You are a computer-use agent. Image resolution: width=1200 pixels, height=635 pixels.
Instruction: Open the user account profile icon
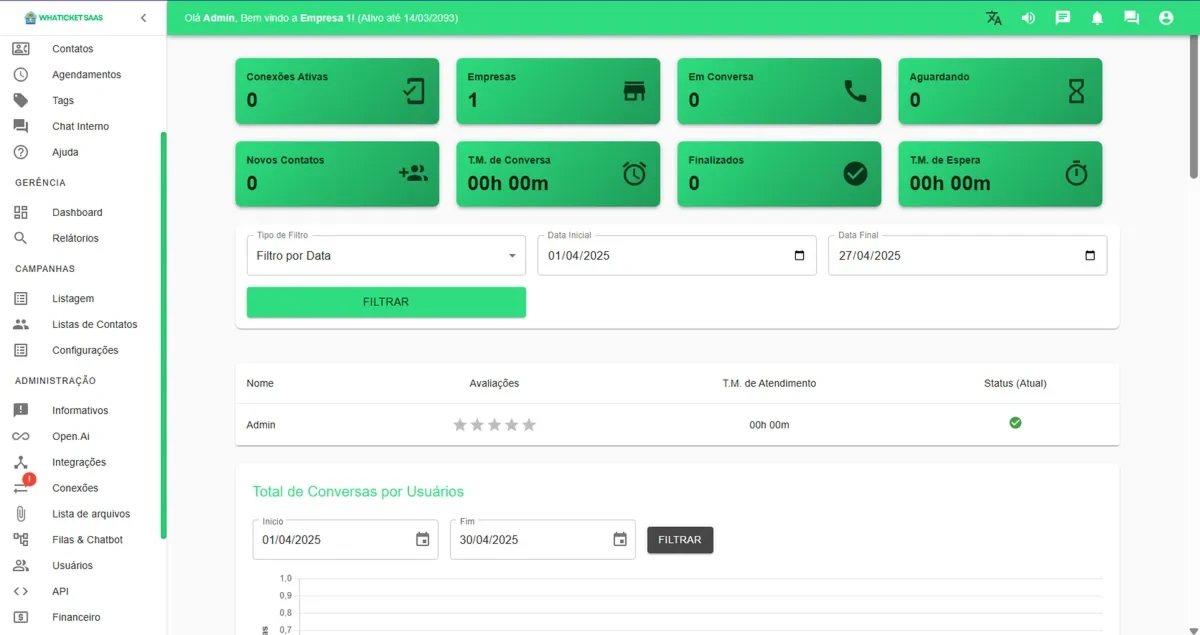[1165, 18]
